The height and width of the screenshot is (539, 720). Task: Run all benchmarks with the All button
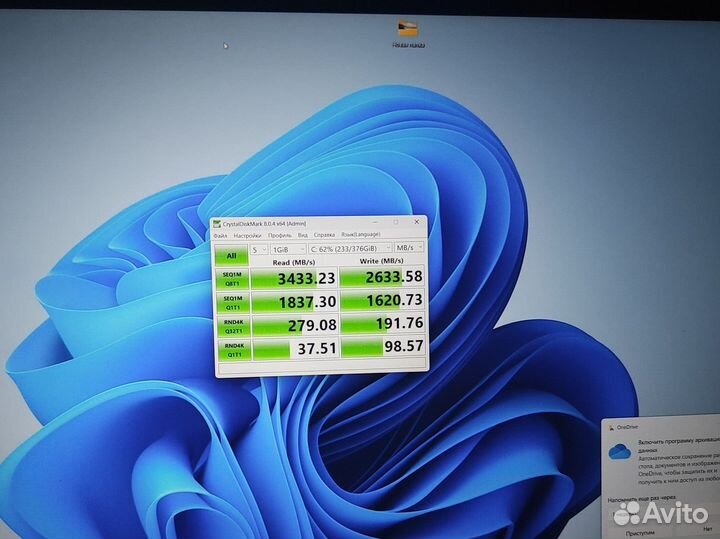(231, 255)
